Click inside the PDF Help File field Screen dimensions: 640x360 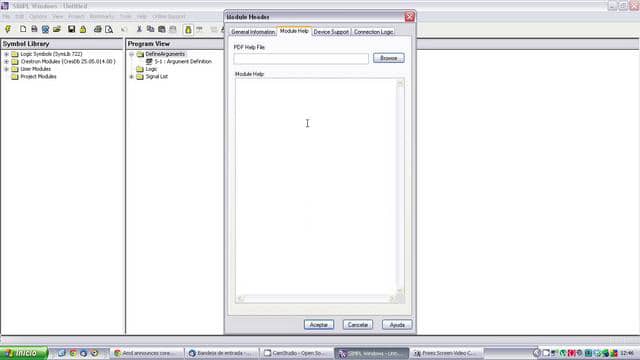click(x=301, y=59)
